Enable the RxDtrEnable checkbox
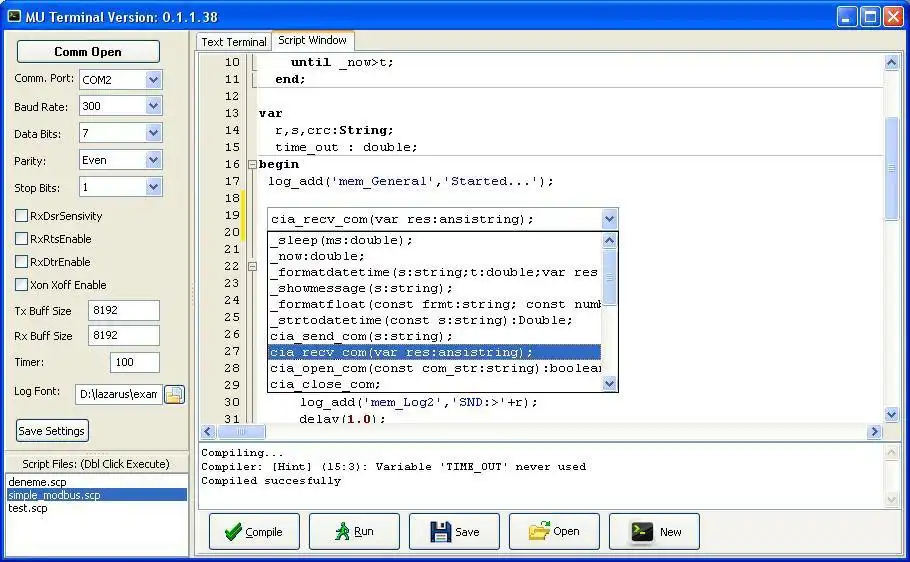The height and width of the screenshot is (562, 910). tap(21, 262)
